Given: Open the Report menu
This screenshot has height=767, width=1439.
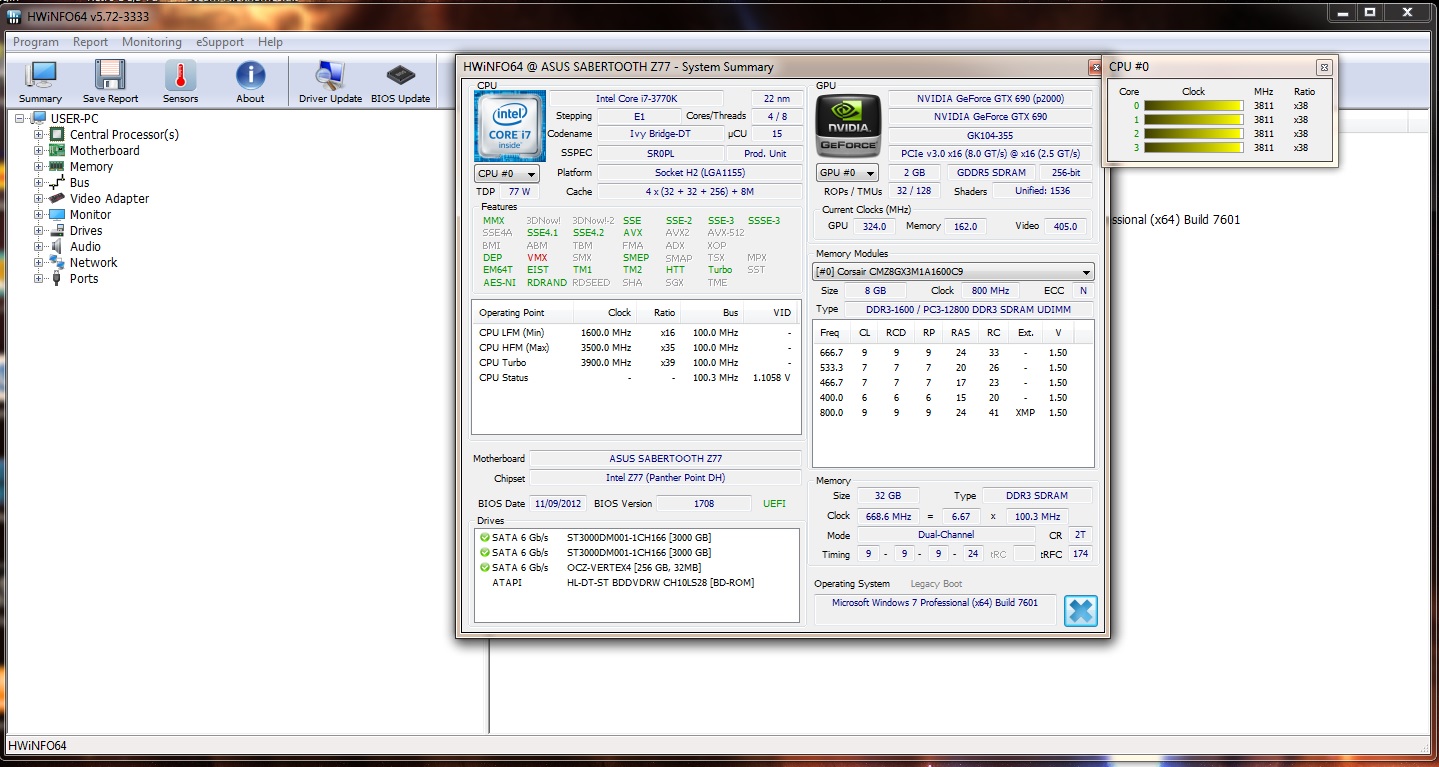Looking at the screenshot, I should 90,42.
